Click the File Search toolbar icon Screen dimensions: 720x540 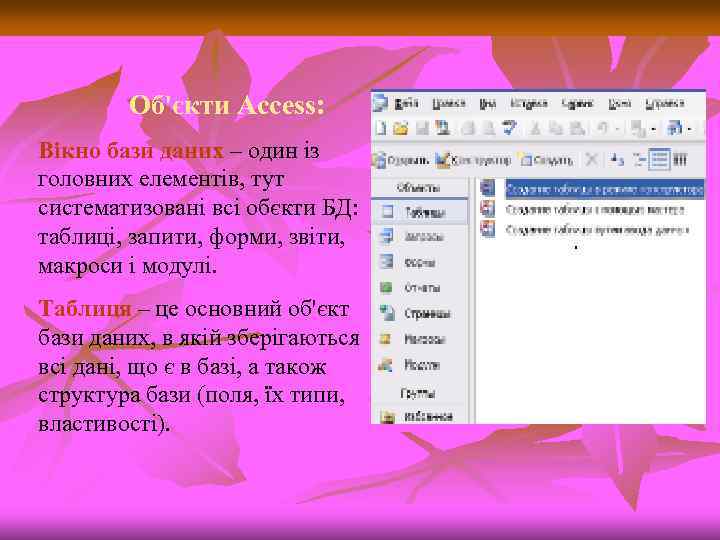coord(443,128)
